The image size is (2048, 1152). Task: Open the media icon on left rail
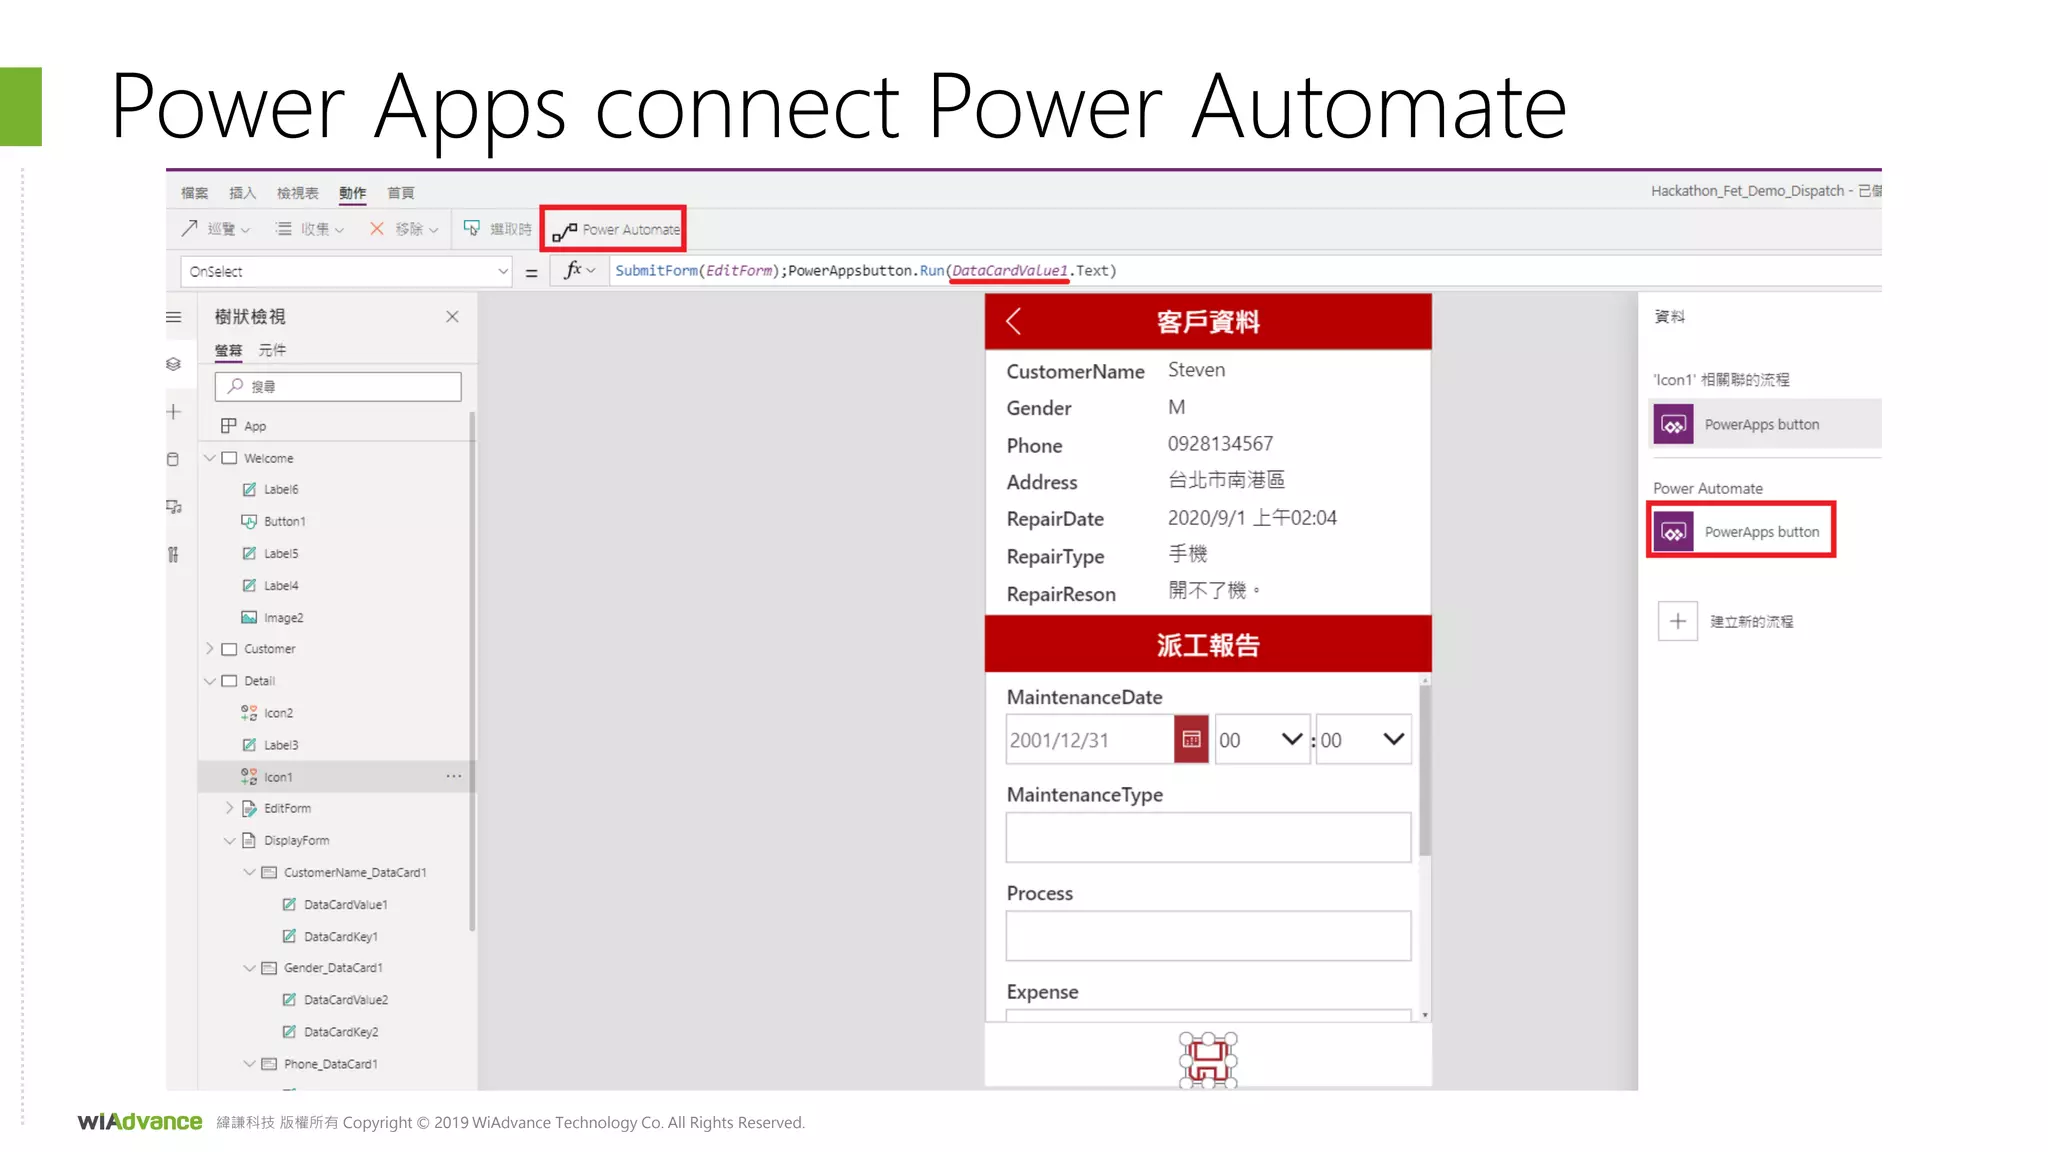coord(174,507)
